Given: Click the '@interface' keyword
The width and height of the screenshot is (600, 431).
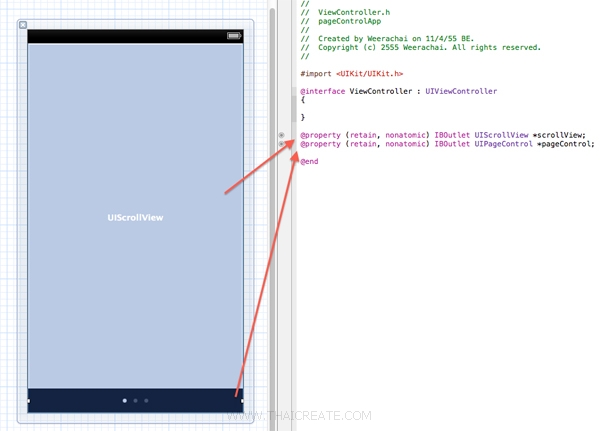Looking at the screenshot, I should (x=323, y=91).
